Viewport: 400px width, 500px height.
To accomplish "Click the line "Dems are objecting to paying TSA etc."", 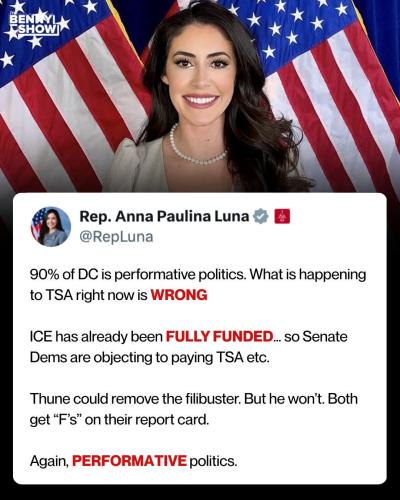I will [x=150, y=358].
